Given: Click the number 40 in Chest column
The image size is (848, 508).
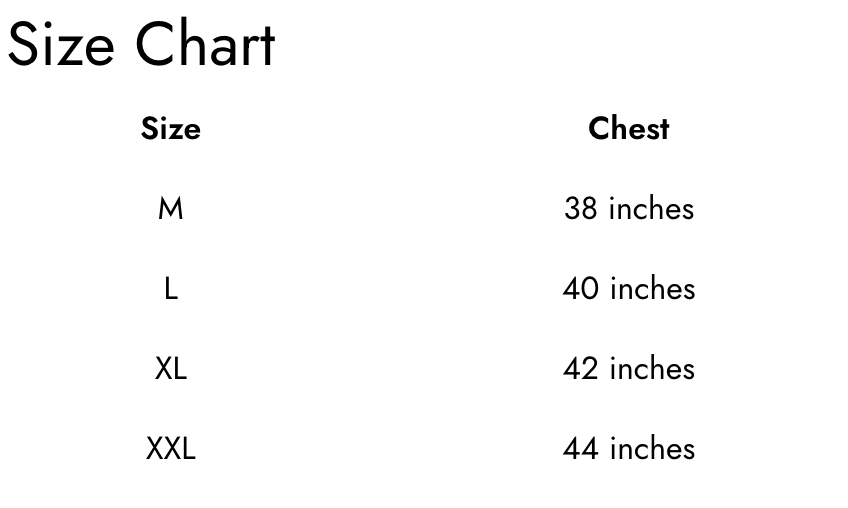Looking at the screenshot, I should coord(580,289).
